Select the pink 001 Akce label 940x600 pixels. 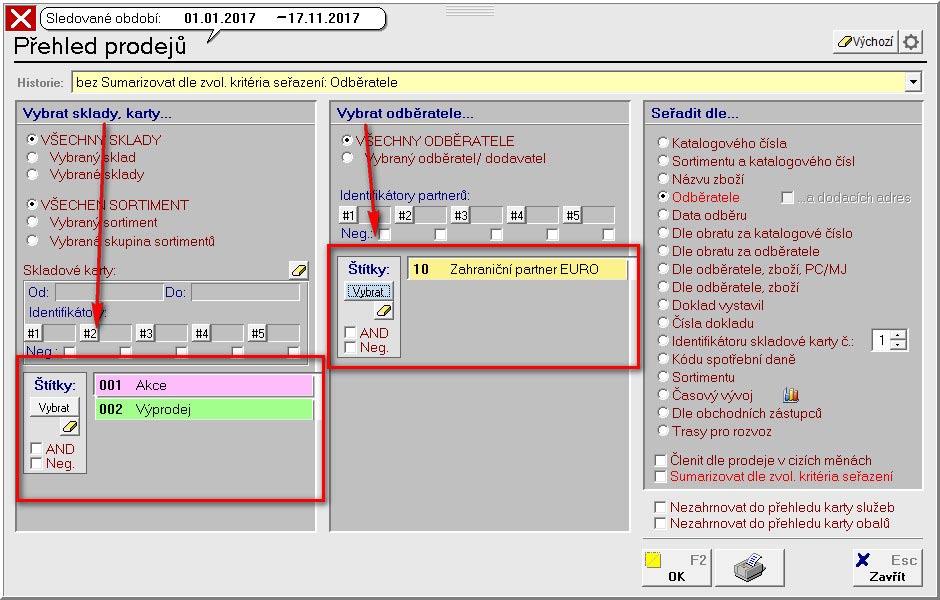click(204, 385)
